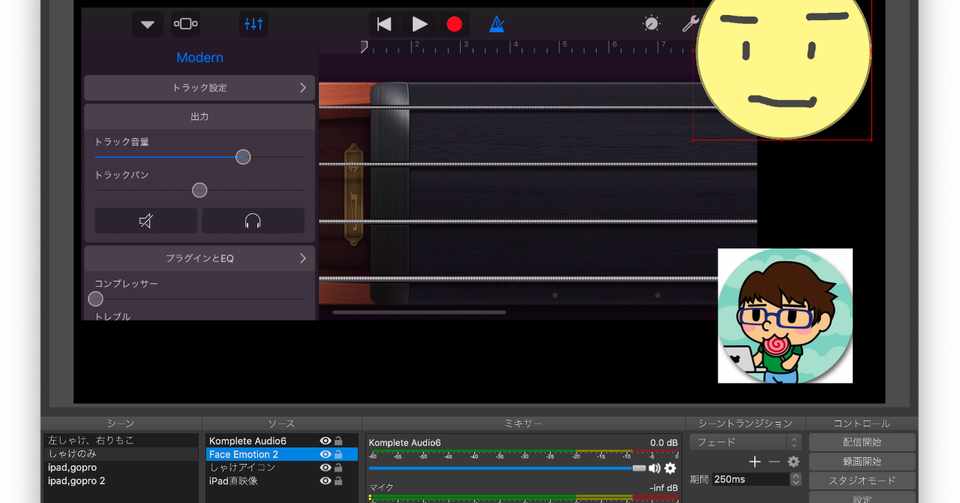Click the 出力 section header
960x503 pixels.
[x=200, y=116]
